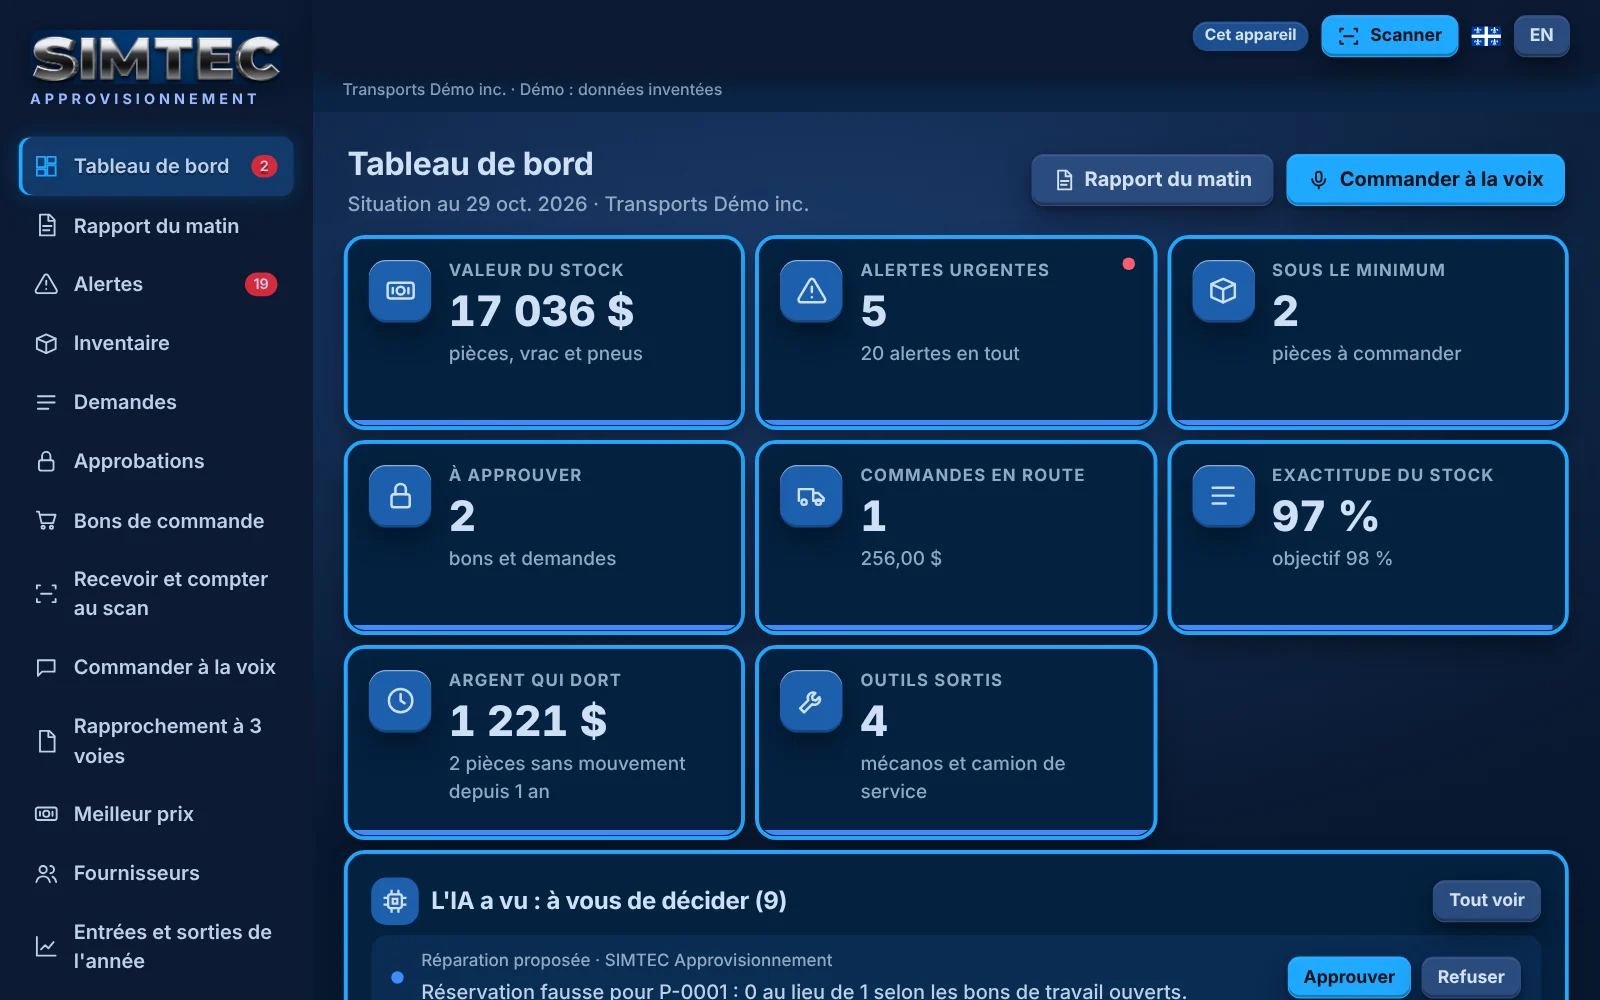Click the Alertes badge showing 19
This screenshot has height=1000, width=1600.
tap(261, 284)
